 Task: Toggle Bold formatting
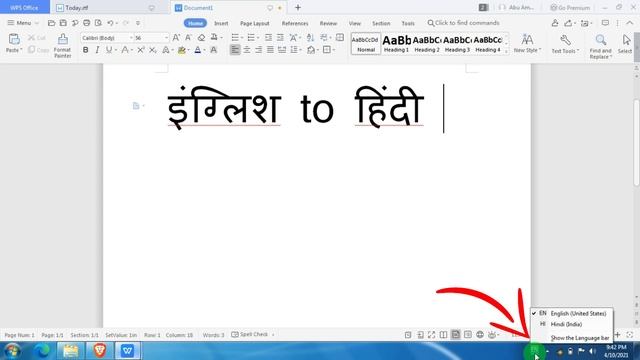pos(85,50)
